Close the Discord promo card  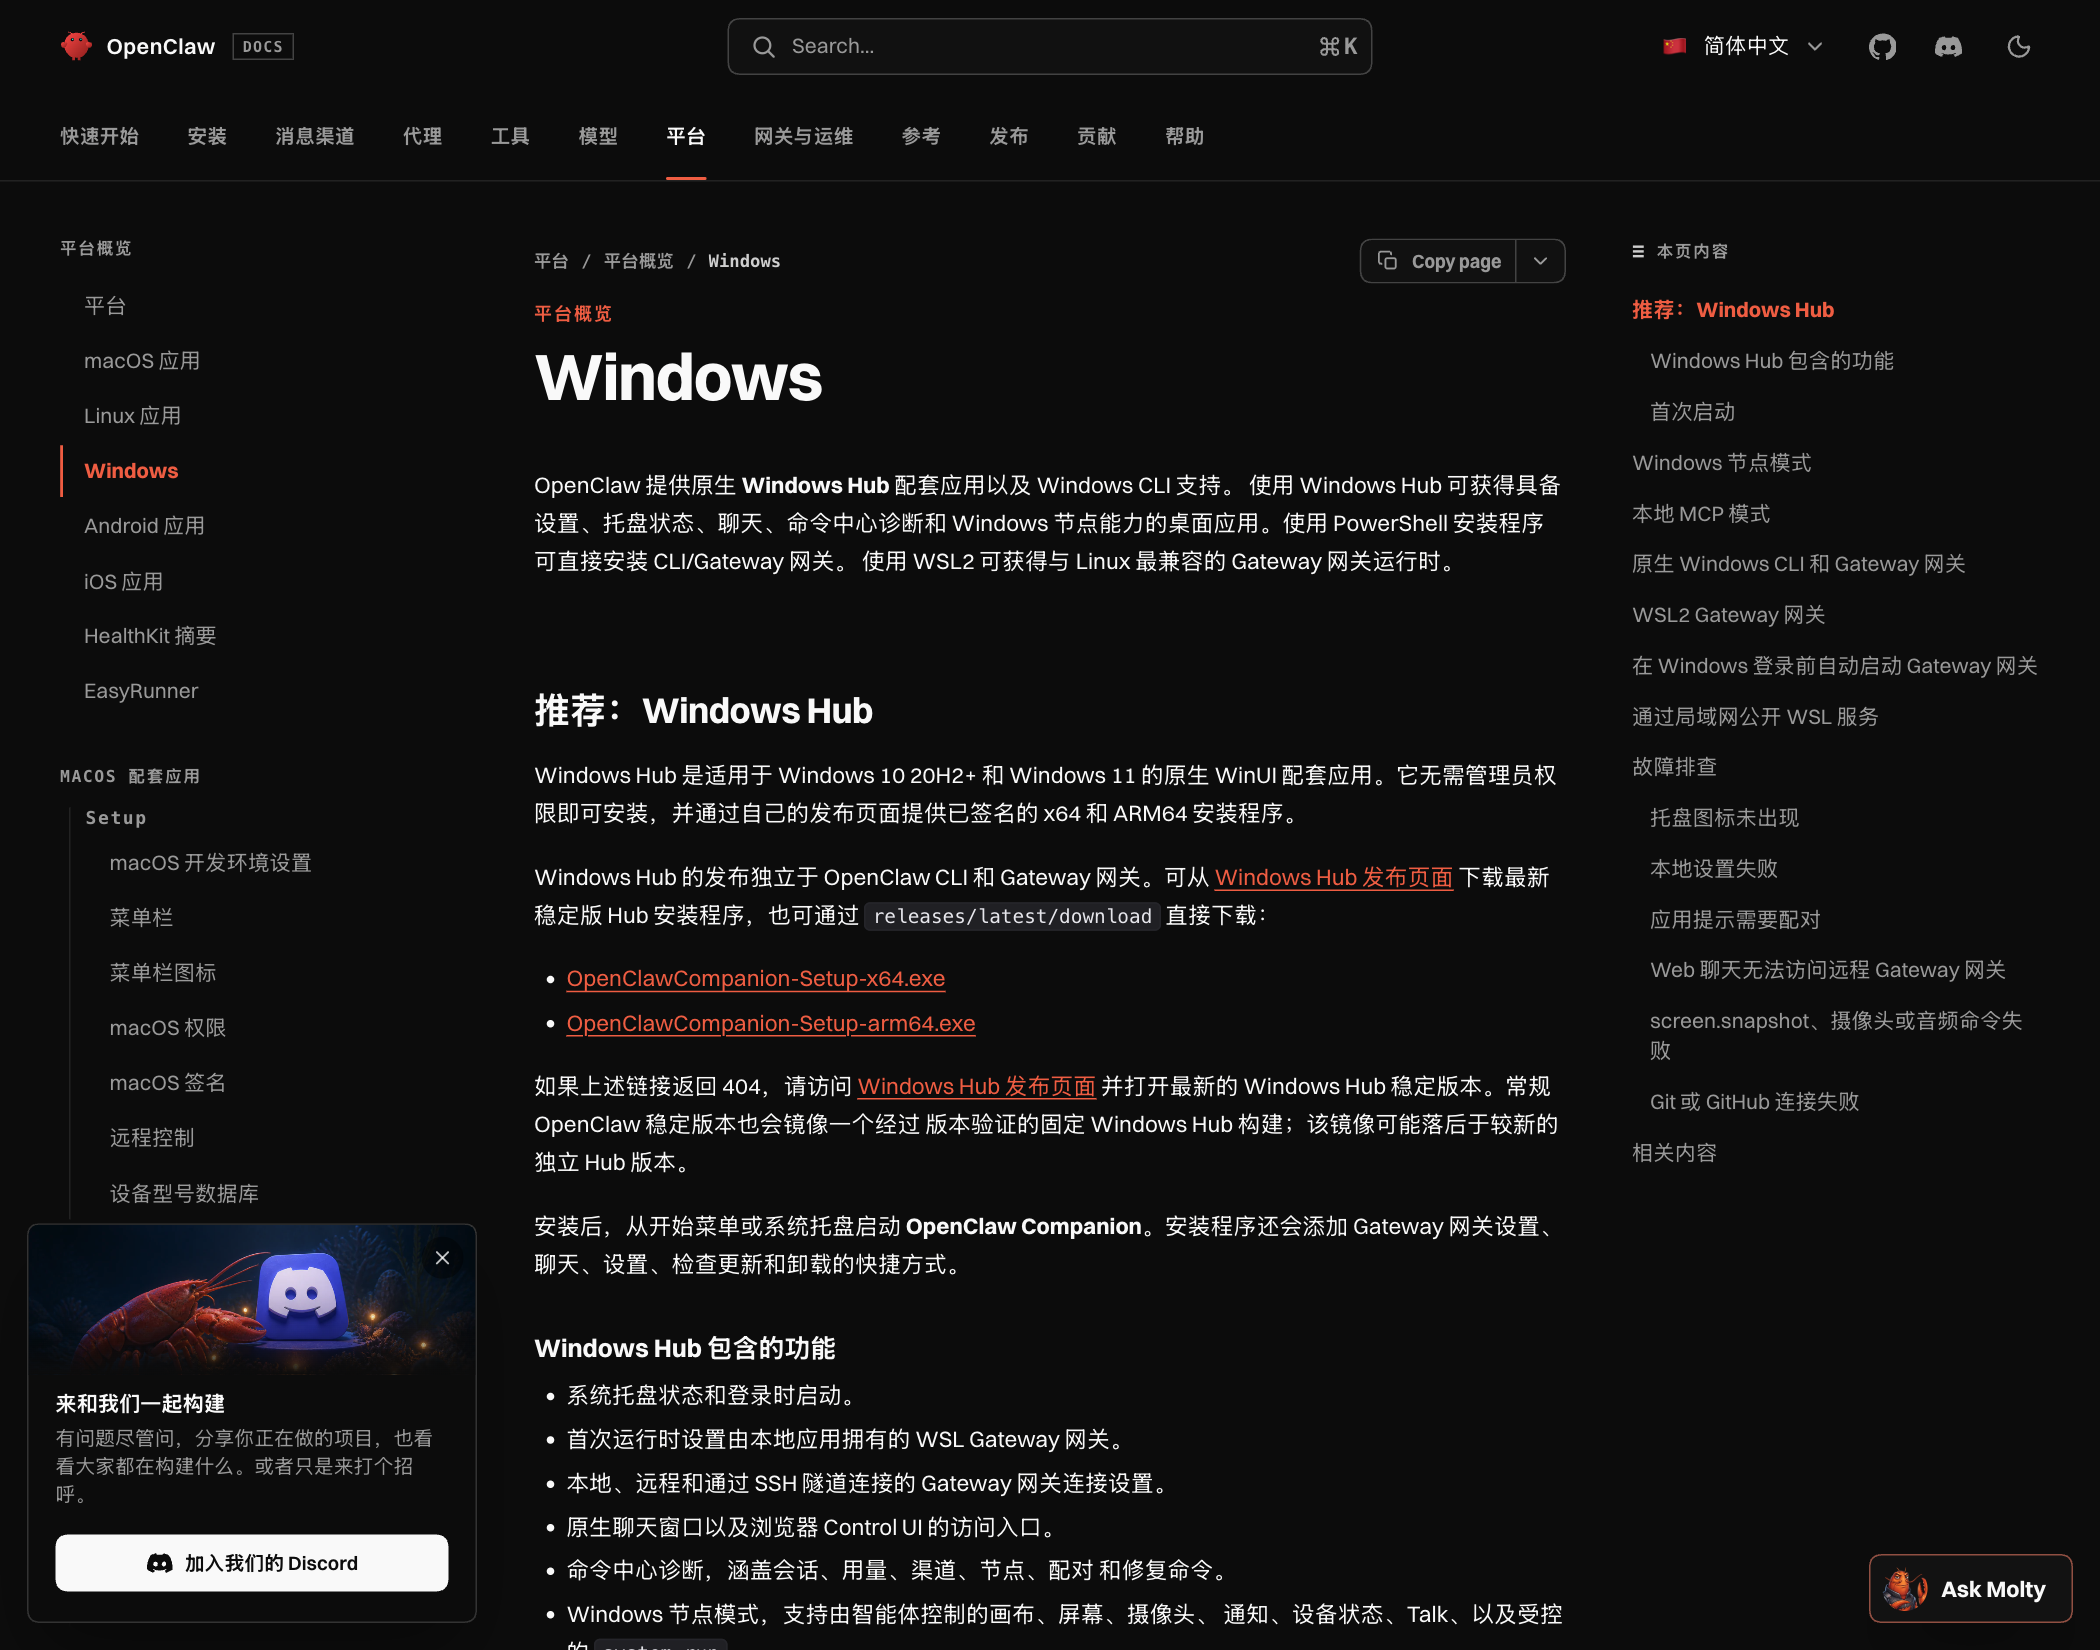tap(443, 1258)
